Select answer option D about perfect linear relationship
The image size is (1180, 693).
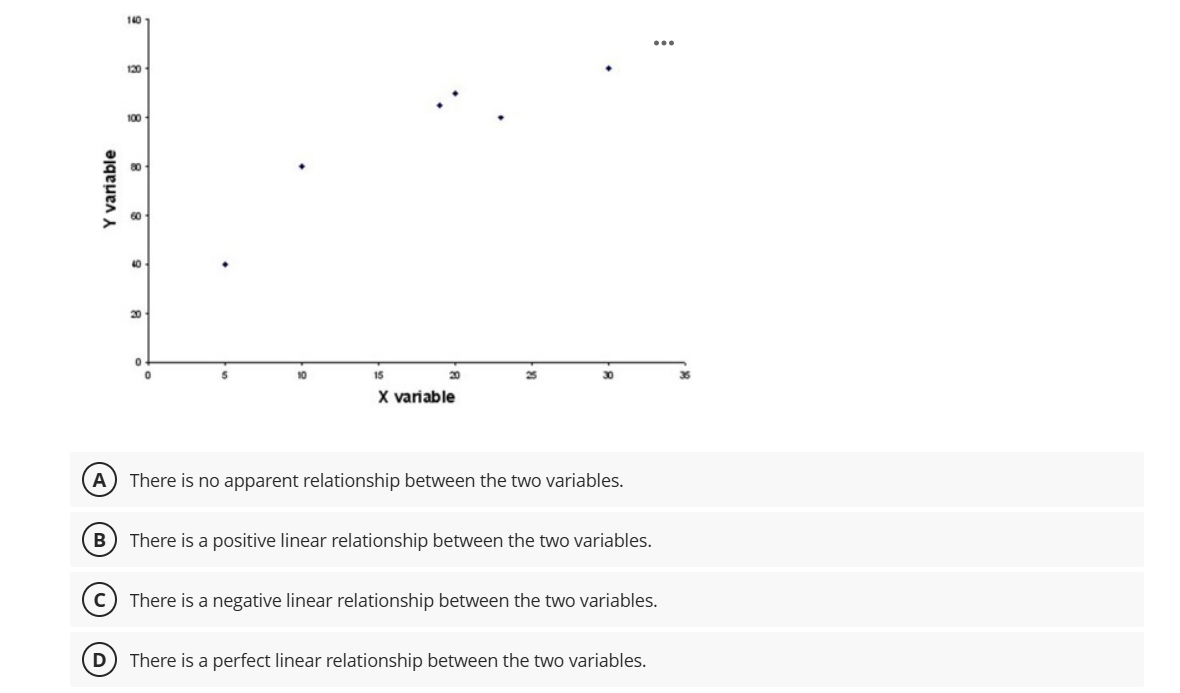click(x=388, y=660)
